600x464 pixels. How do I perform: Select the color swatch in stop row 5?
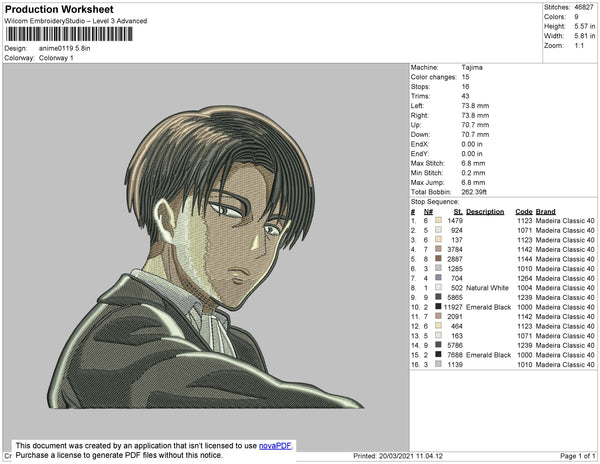click(439, 259)
